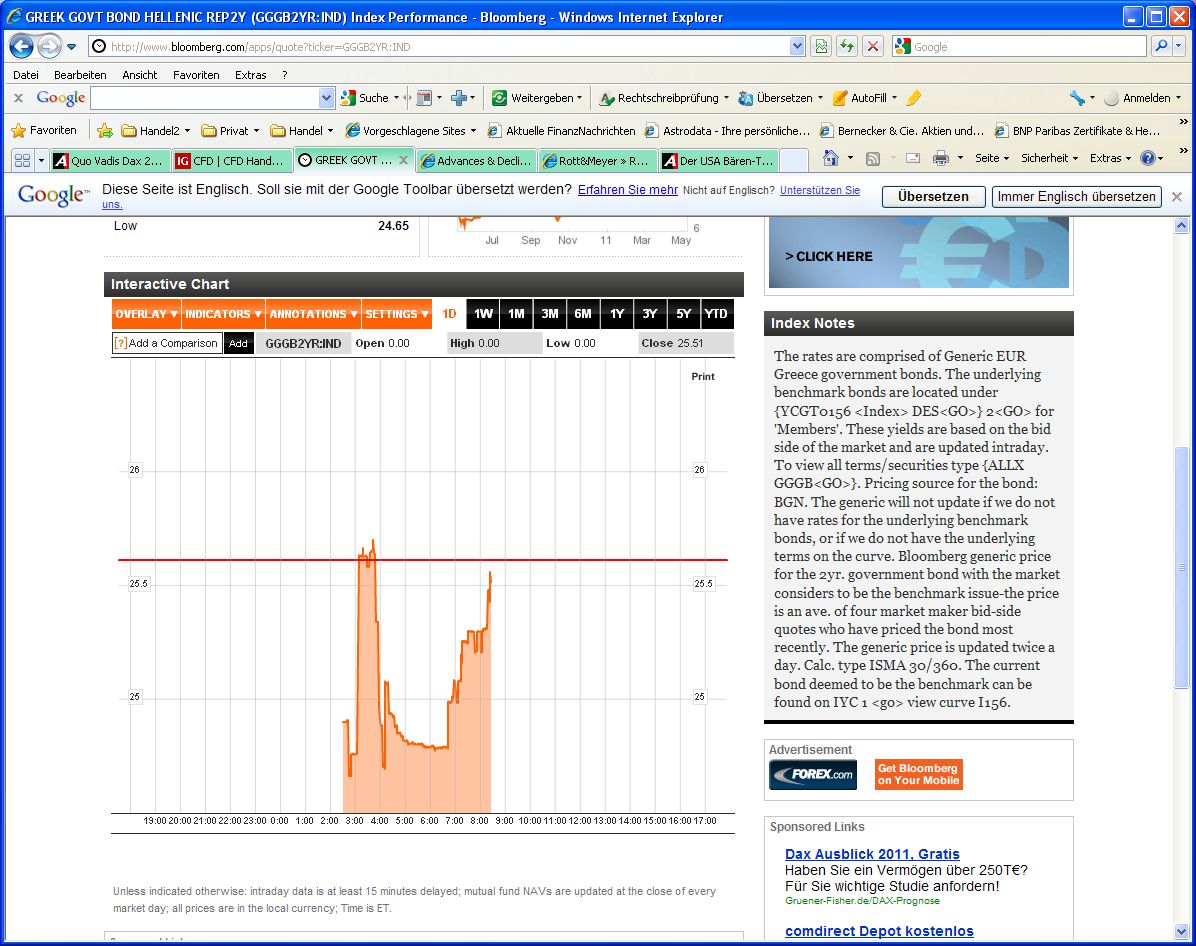Dismiss the translation bar with X
Image resolution: width=1196 pixels, height=946 pixels.
[1176, 197]
